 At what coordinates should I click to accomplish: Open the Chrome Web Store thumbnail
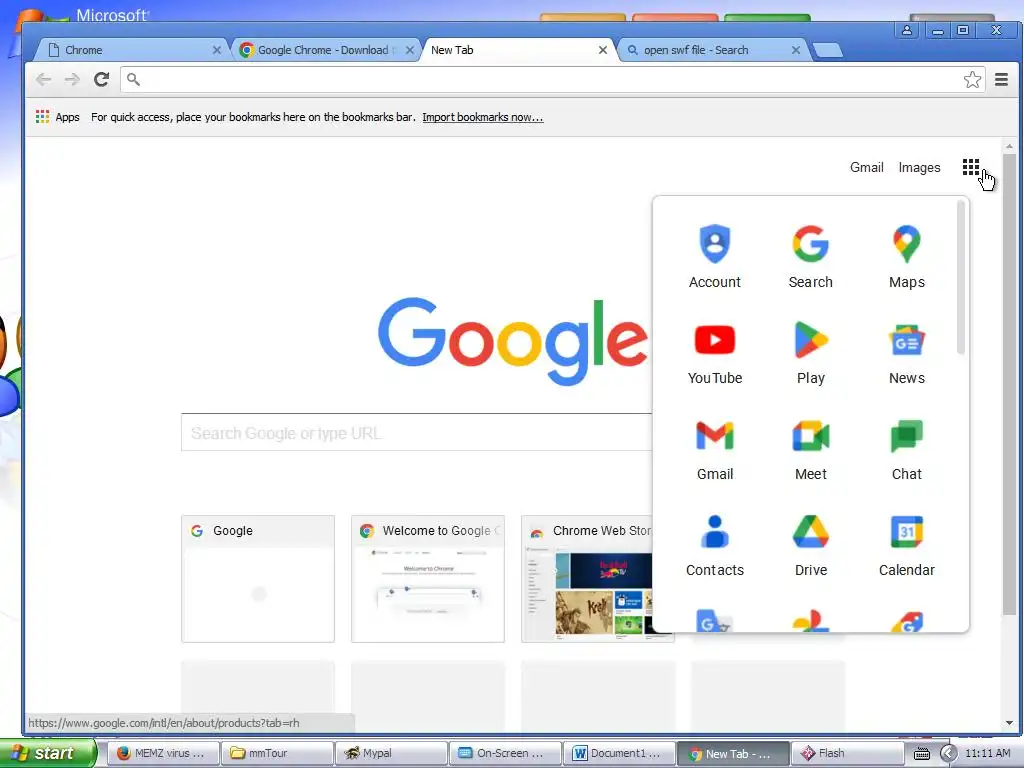(x=586, y=579)
